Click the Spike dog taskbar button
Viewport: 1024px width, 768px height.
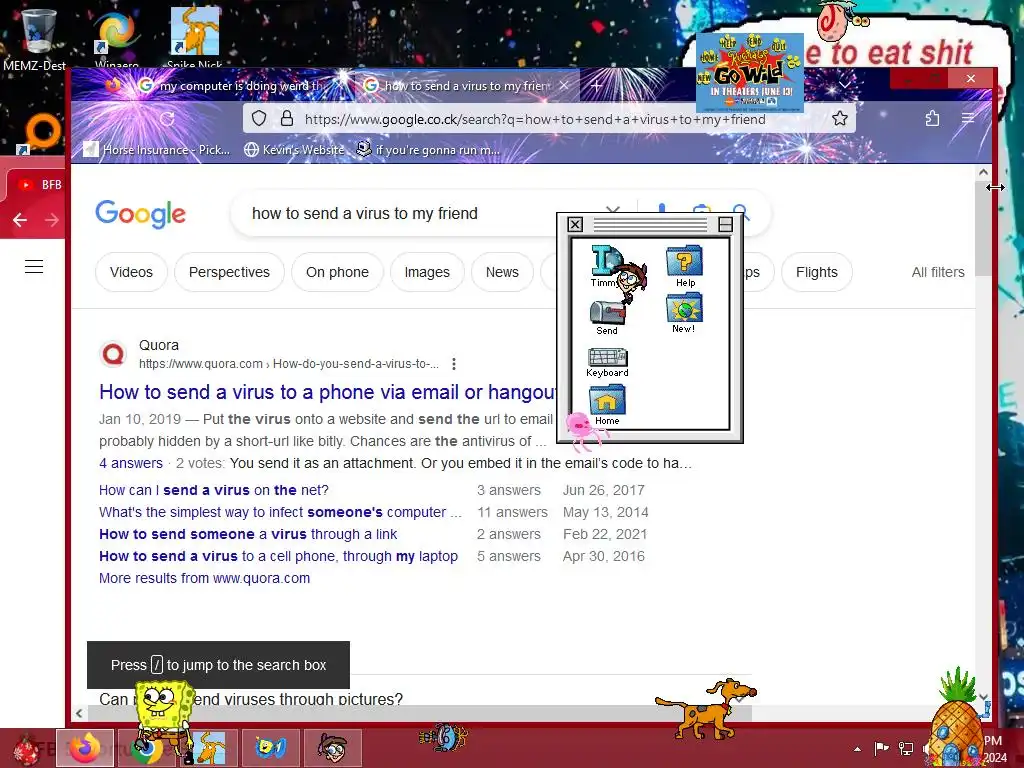click(x=211, y=748)
